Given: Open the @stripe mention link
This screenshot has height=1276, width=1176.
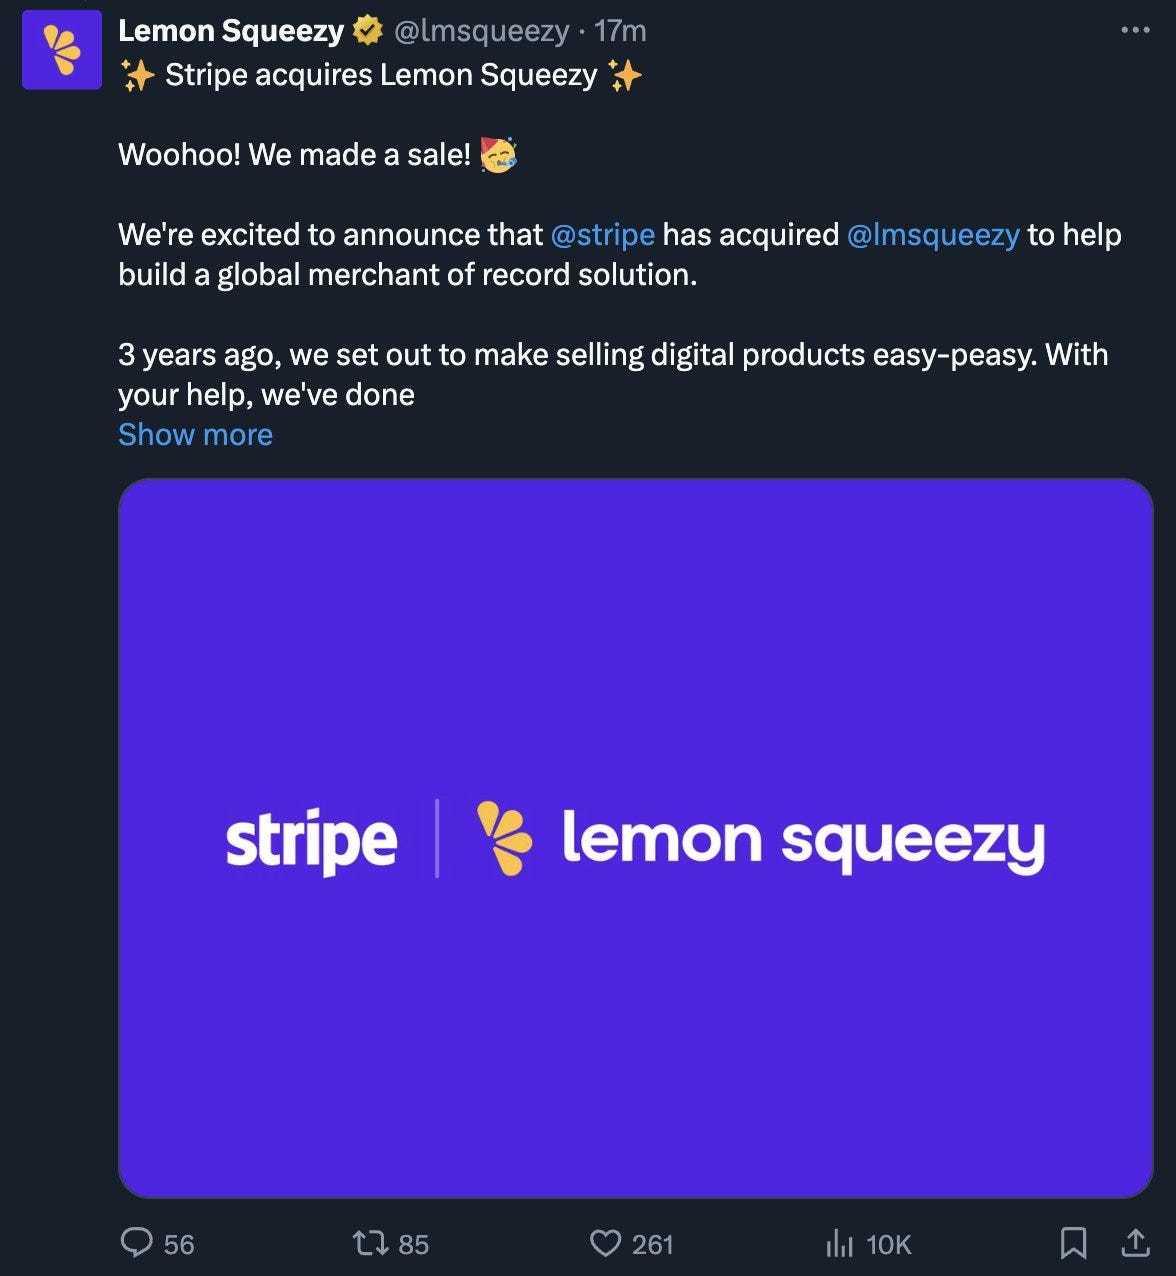Looking at the screenshot, I should 602,235.
